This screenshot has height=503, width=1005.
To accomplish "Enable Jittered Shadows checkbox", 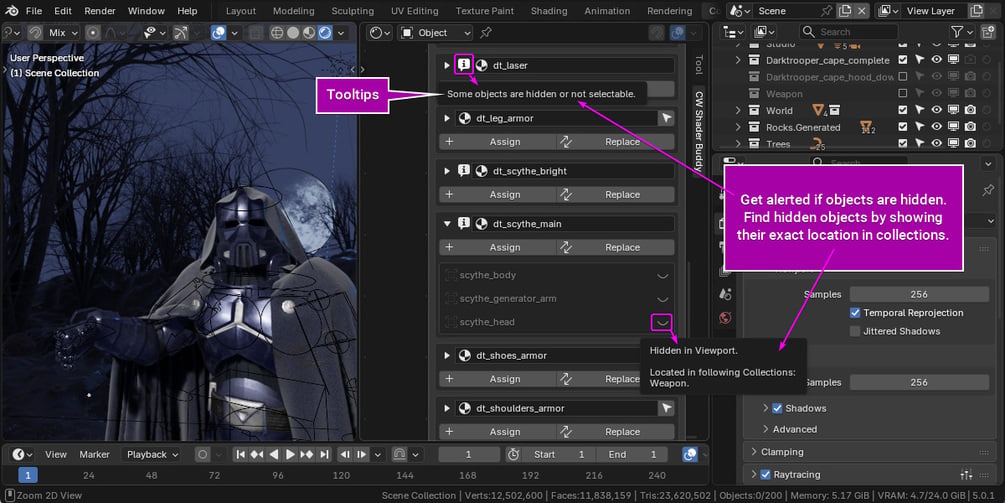I will (x=855, y=331).
